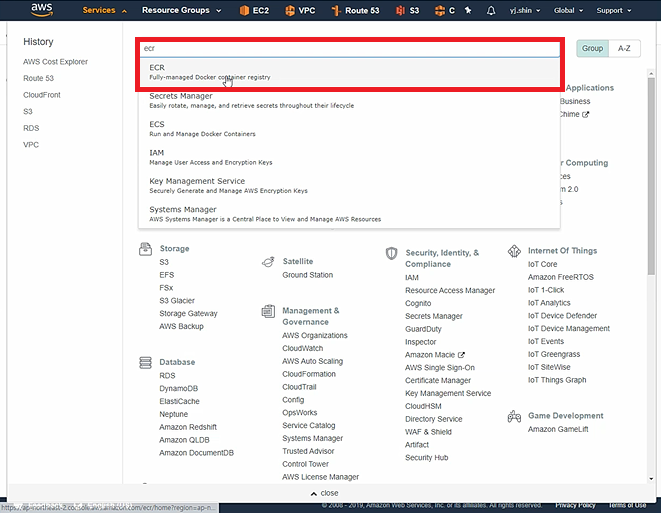Click external link icon next to Chime

click(586, 114)
